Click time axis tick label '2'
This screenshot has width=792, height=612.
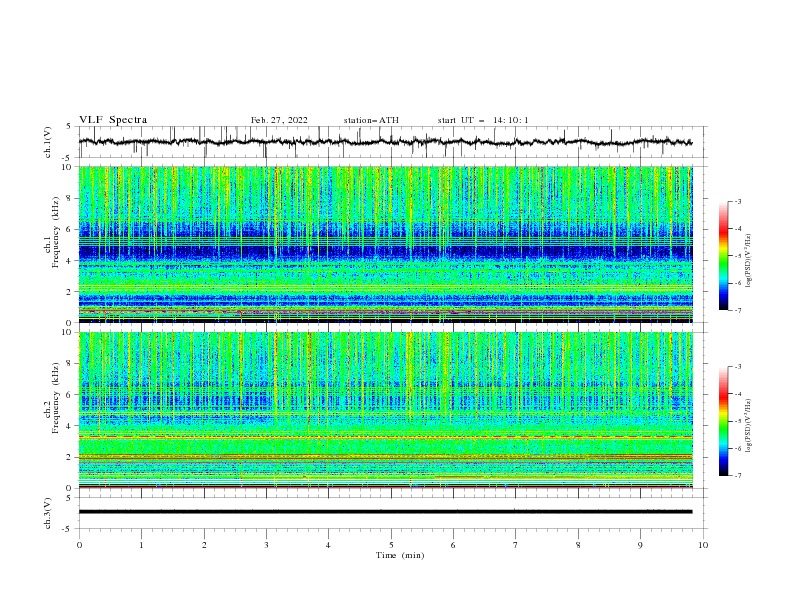point(204,545)
